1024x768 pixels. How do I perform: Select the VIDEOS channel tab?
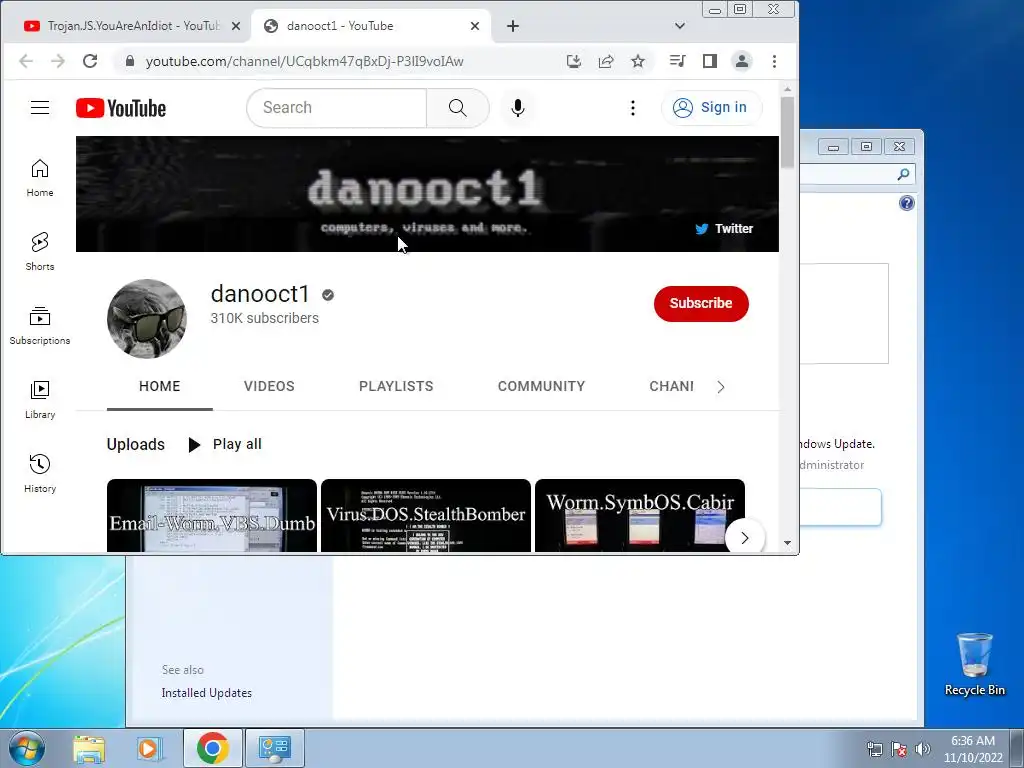(x=269, y=387)
